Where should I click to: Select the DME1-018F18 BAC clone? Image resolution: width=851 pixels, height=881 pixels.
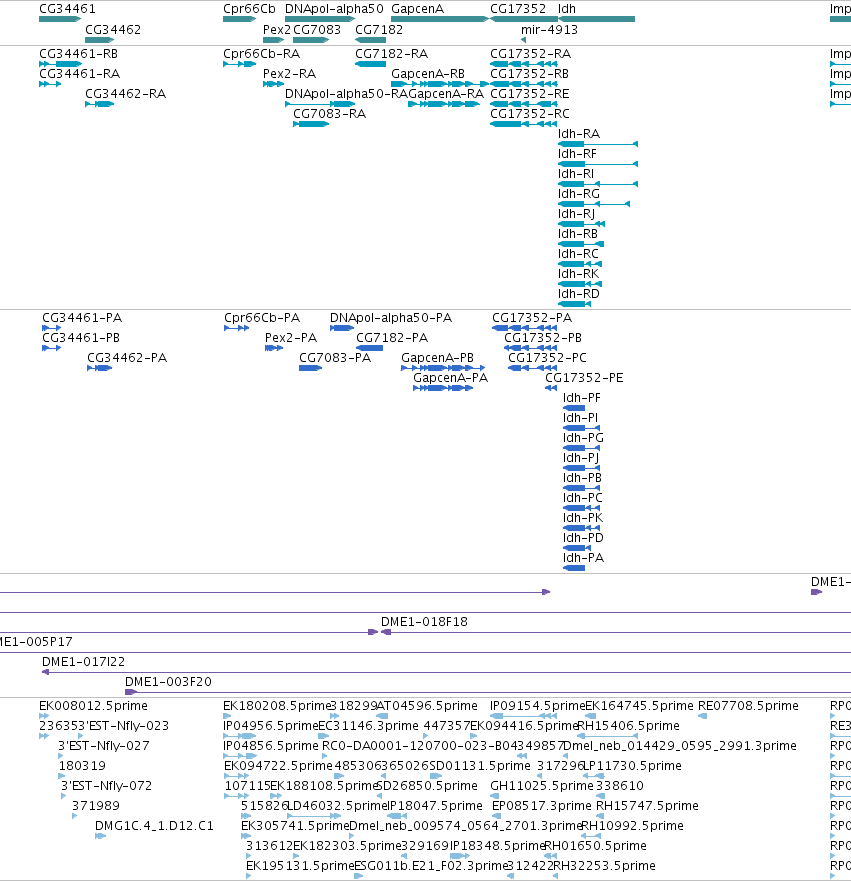616,632
